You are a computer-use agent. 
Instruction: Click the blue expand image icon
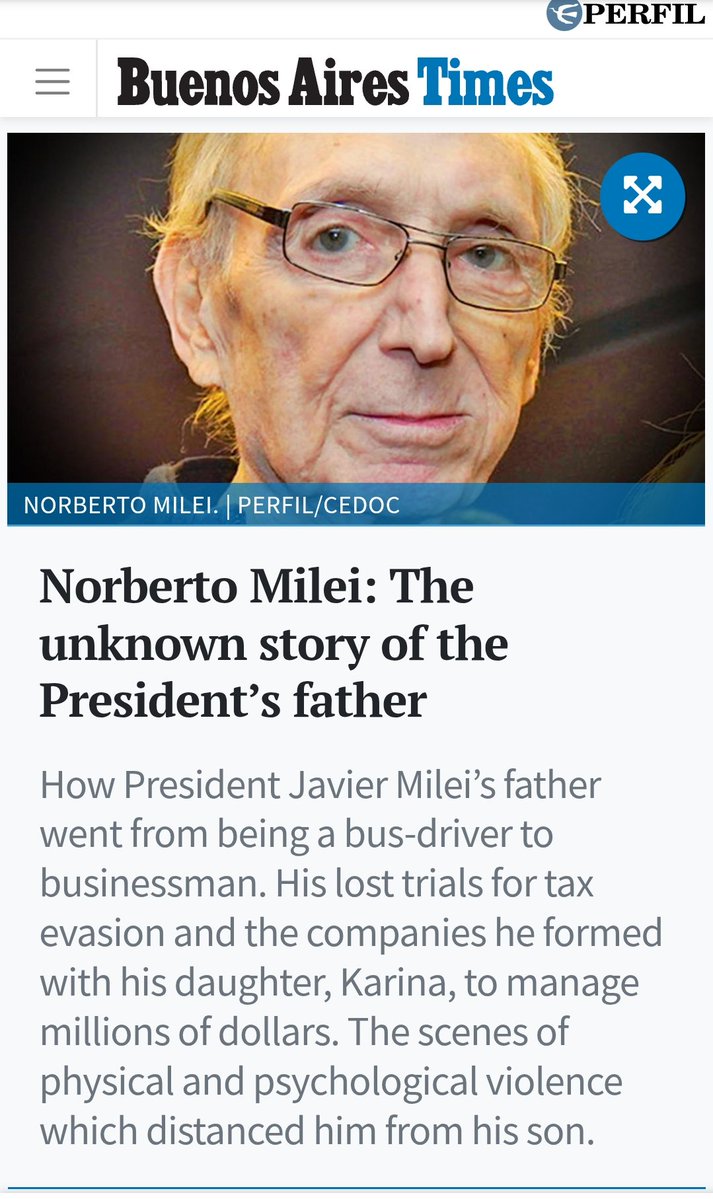(x=642, y=196)
